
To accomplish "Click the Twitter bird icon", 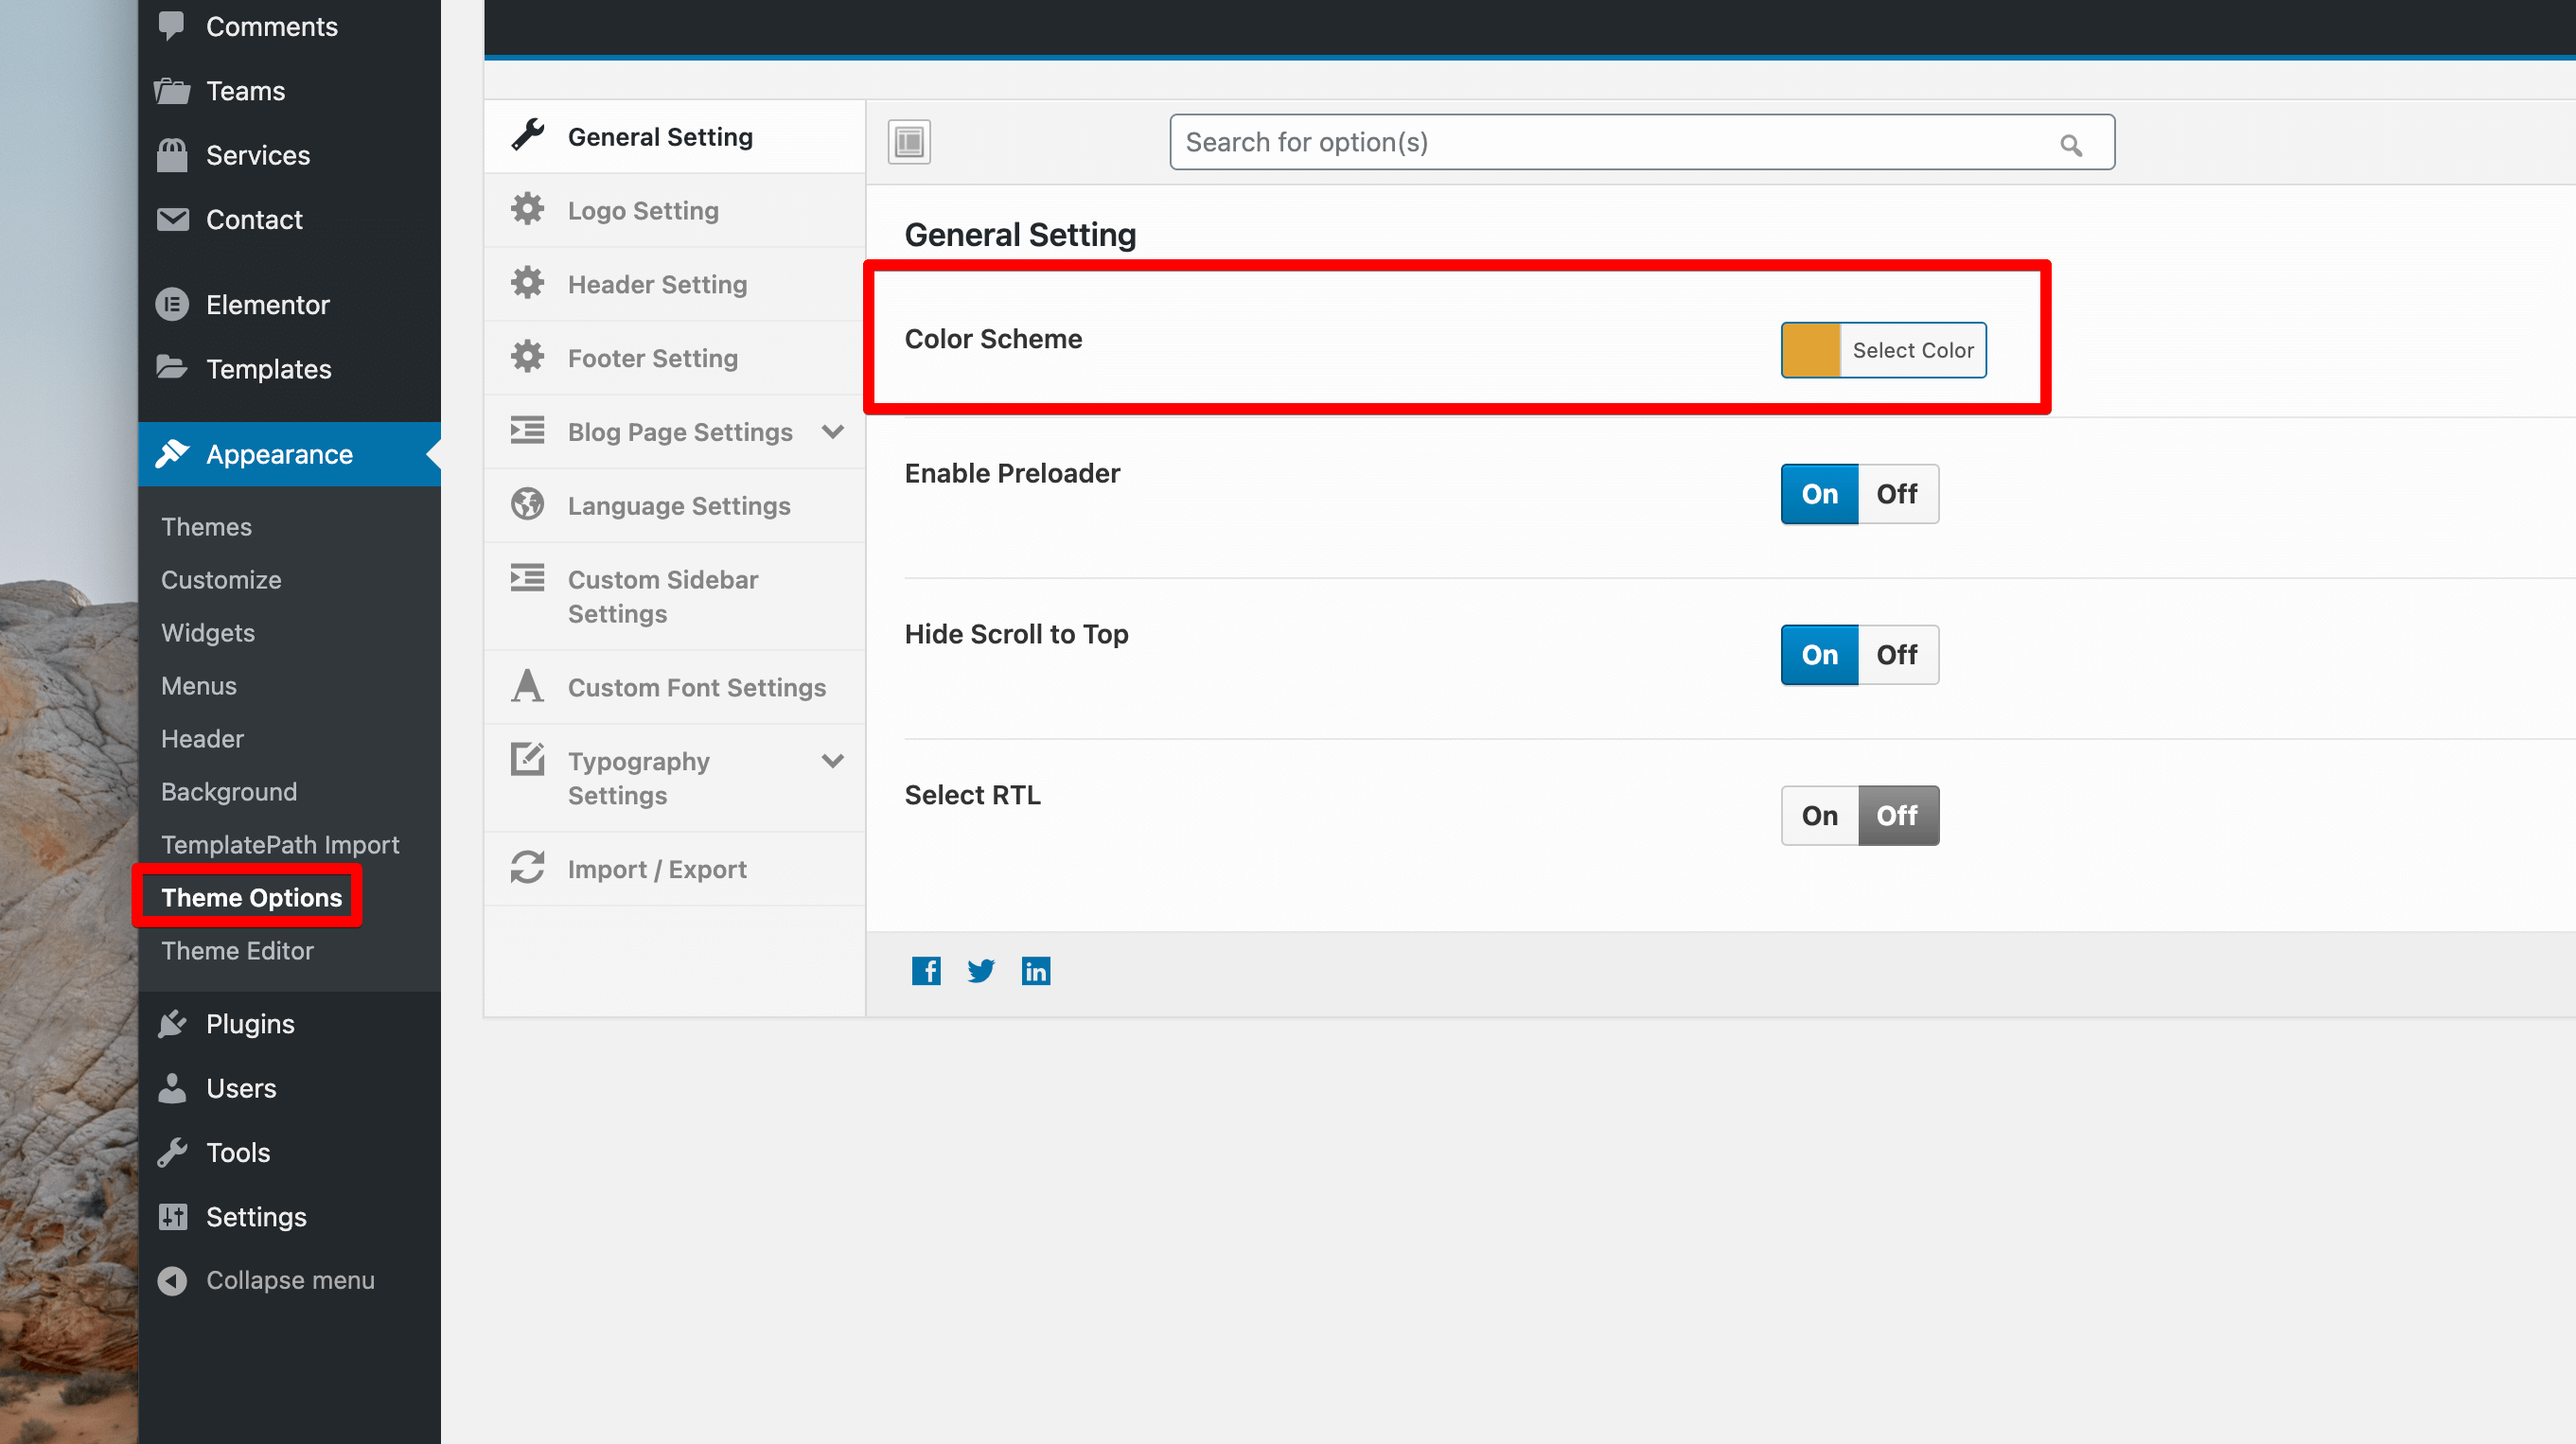I will point(980,971).
